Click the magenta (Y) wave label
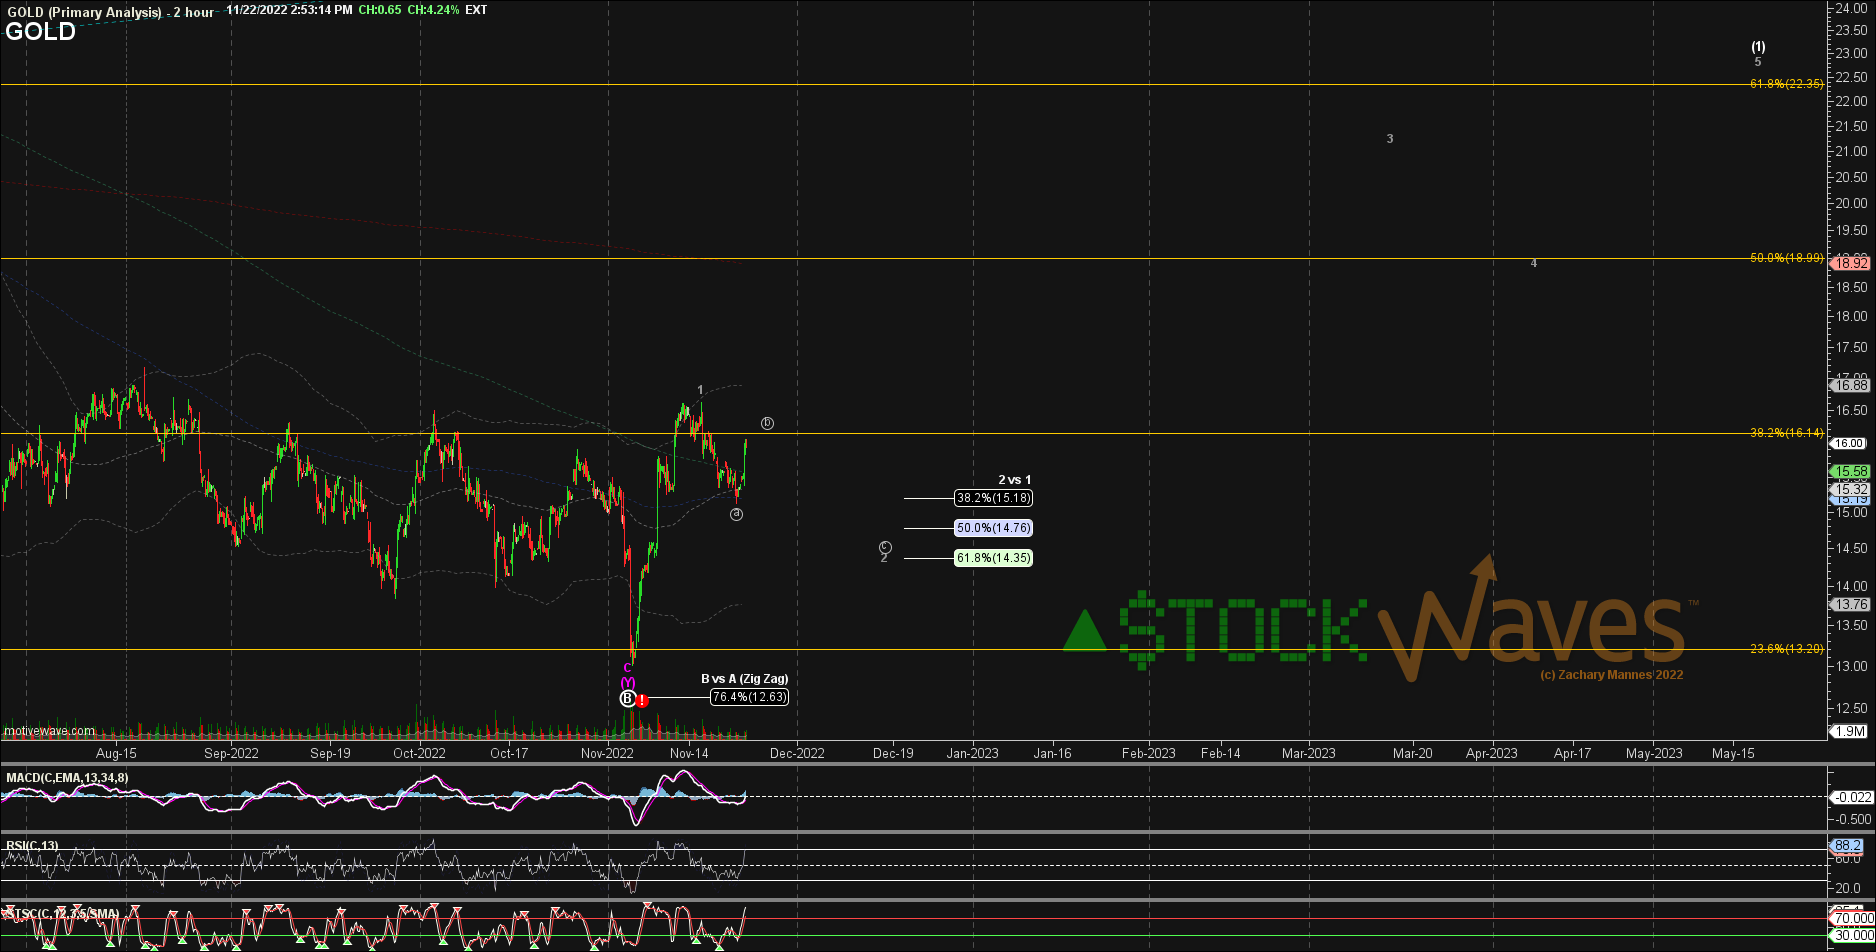 pos(628,682)
